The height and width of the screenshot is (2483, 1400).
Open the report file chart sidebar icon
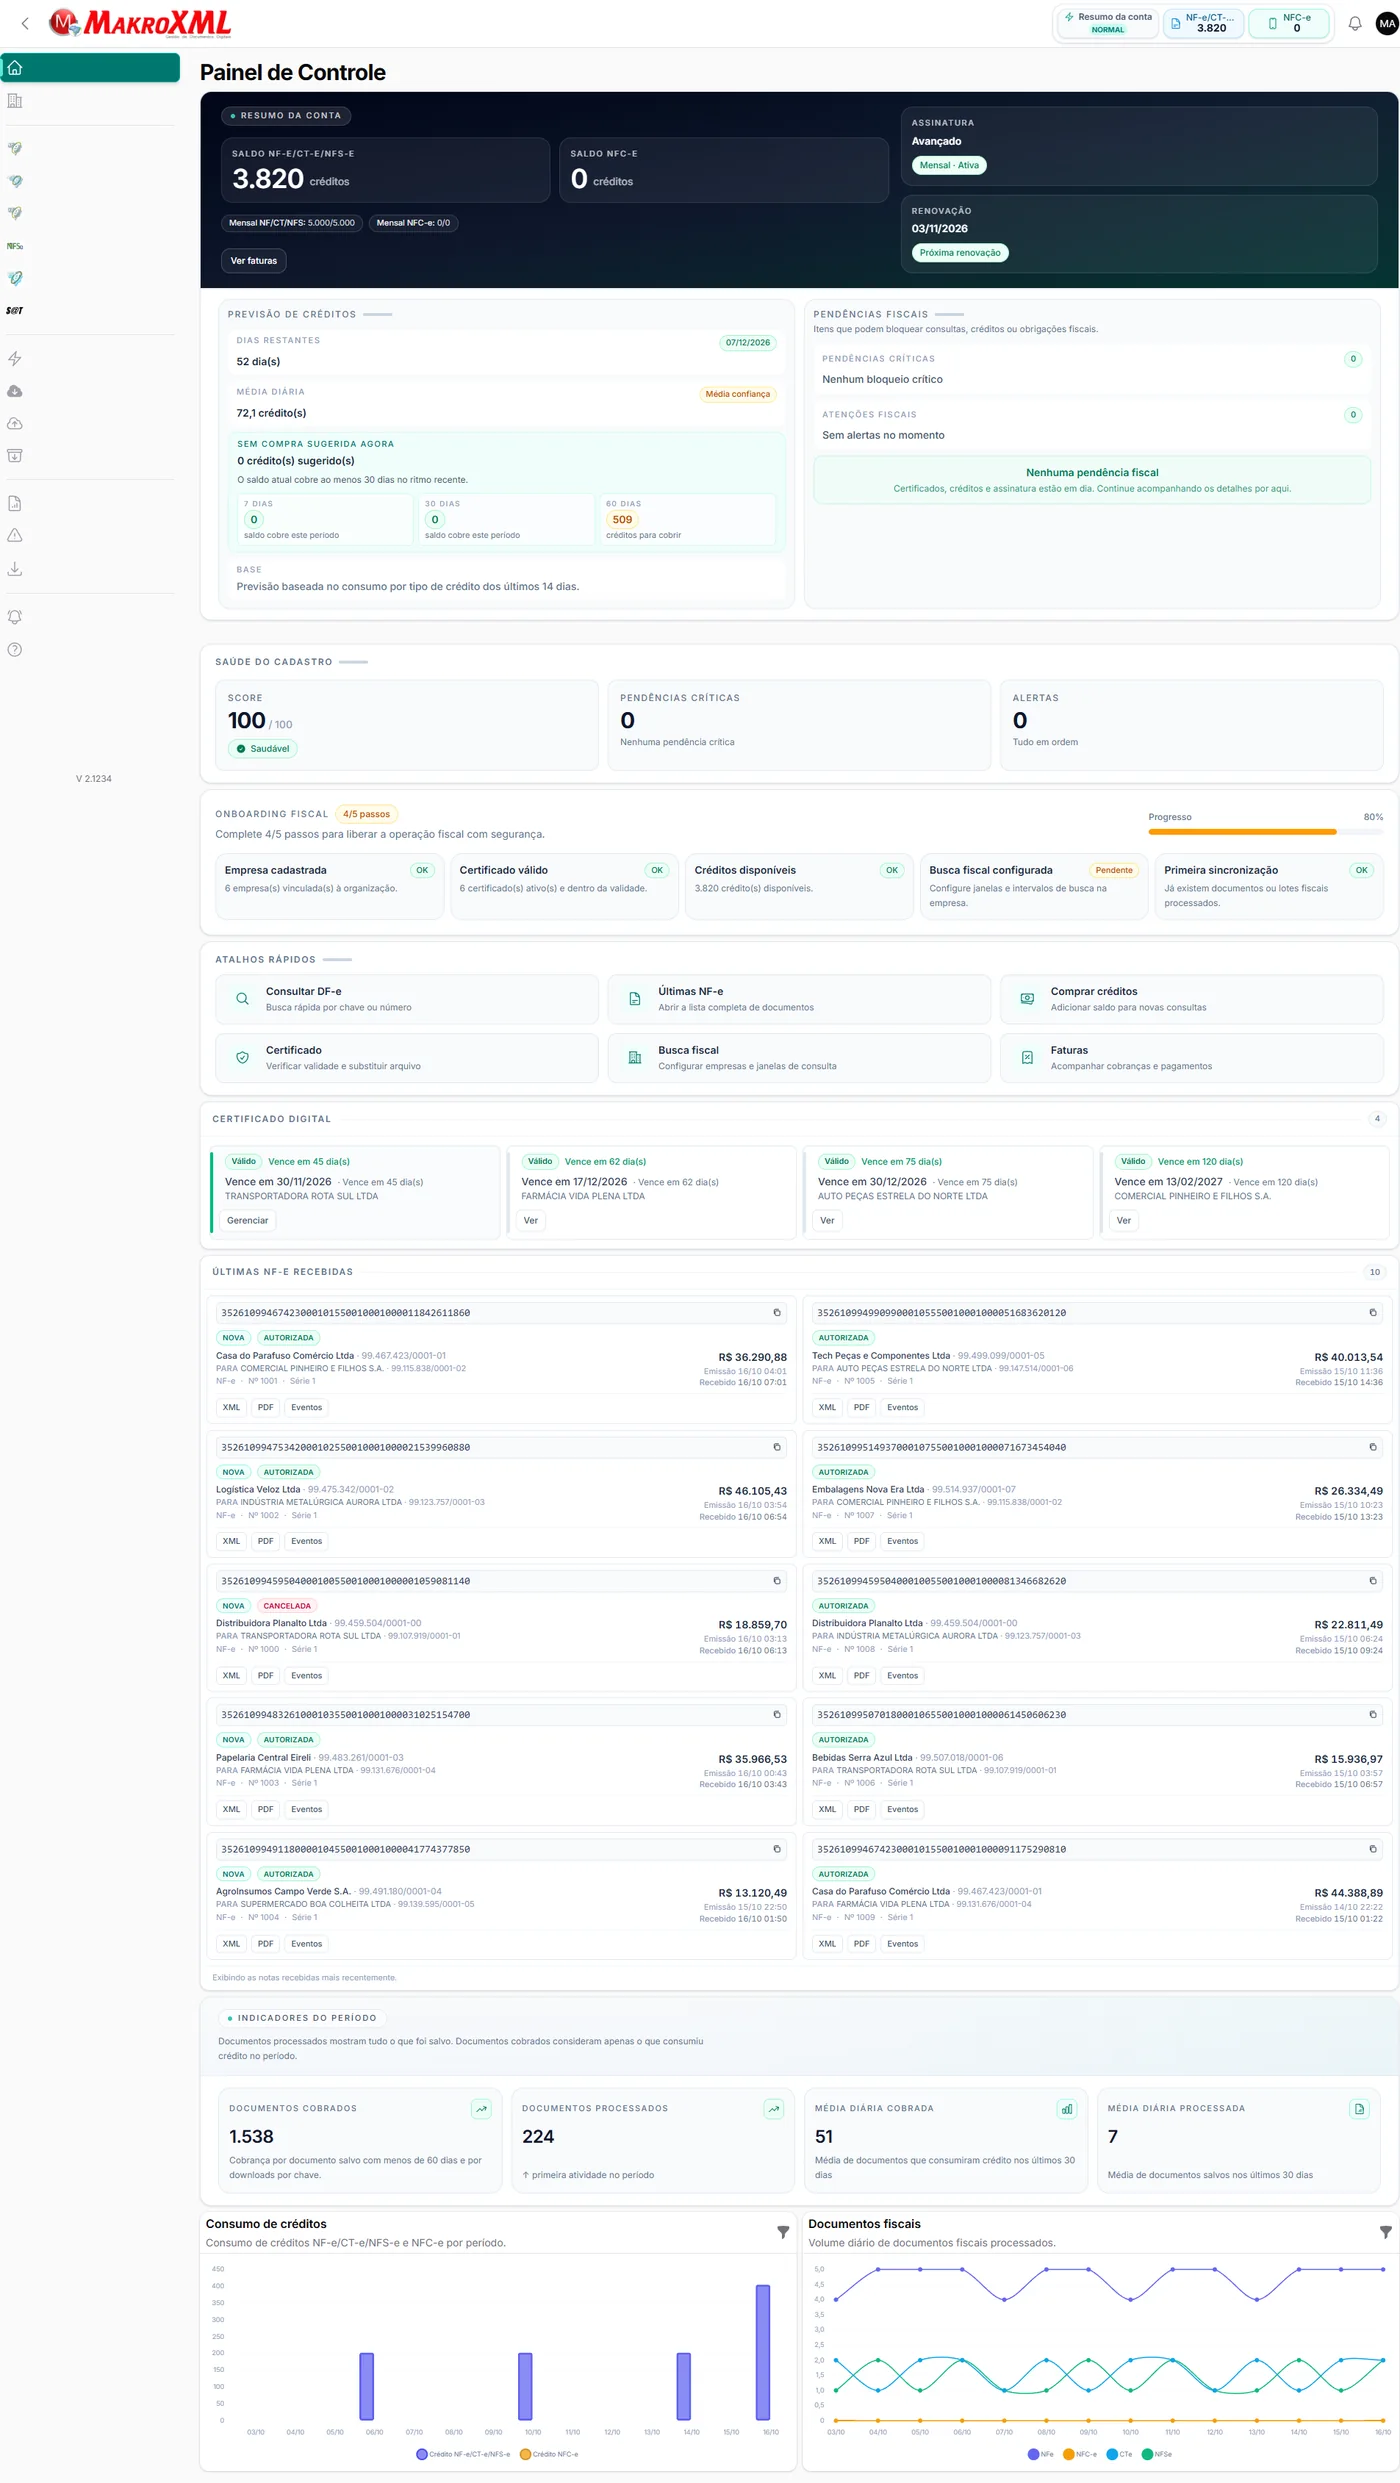[x=15, y=504]
